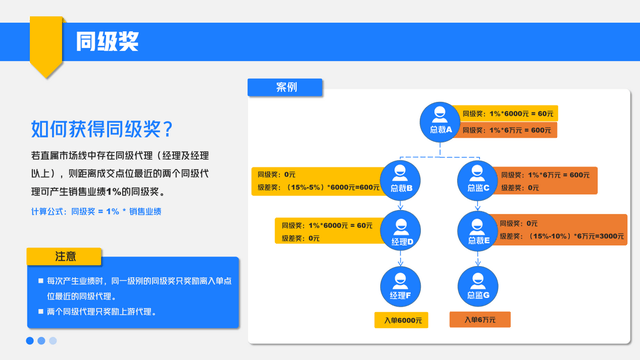Viewport: 640px width, 360px height.
Task: Select the 注意 yellow label
Action: pyautogui.click(x=64, y=256)
